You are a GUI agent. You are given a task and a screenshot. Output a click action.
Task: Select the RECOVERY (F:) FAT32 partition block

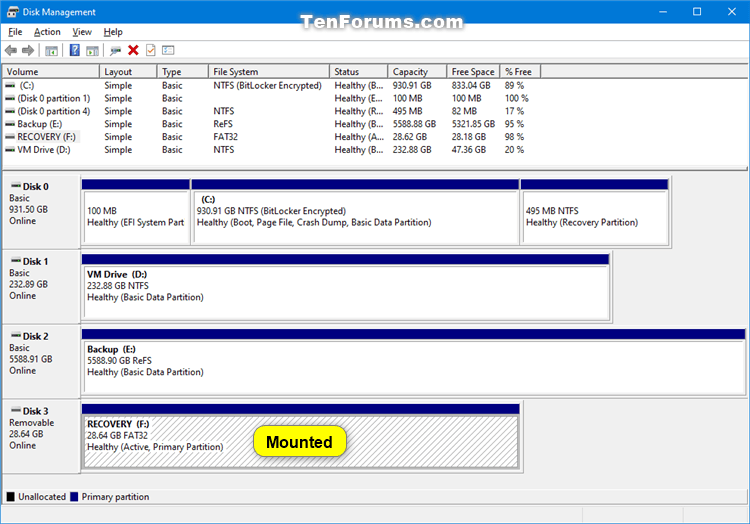click(x=300, y=437)
